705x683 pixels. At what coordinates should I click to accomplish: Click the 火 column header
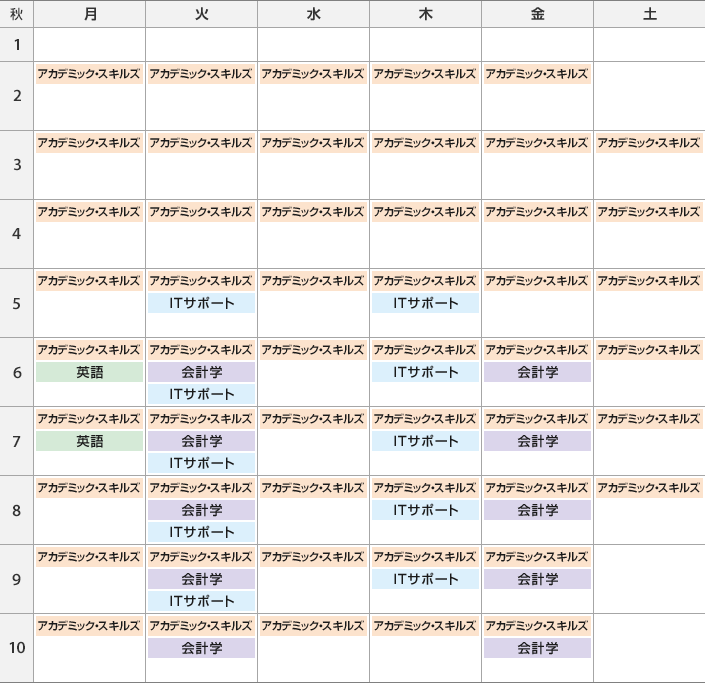(x=201, y=14)
